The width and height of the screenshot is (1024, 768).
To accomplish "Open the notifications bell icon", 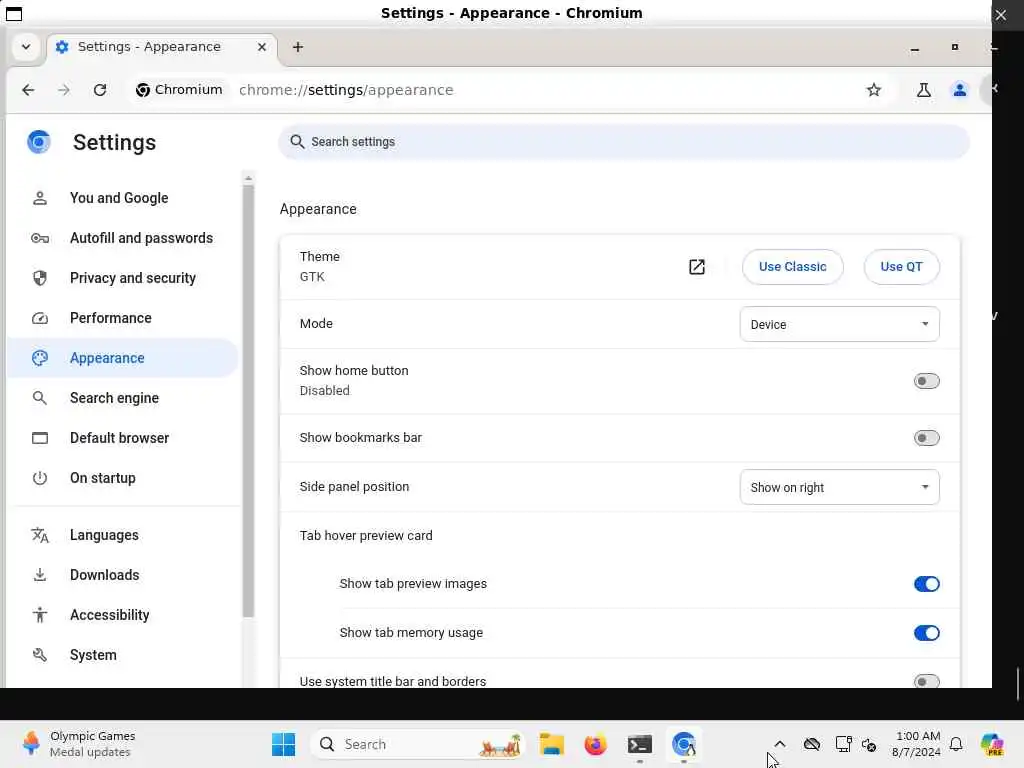I will (x=956, y=744).
